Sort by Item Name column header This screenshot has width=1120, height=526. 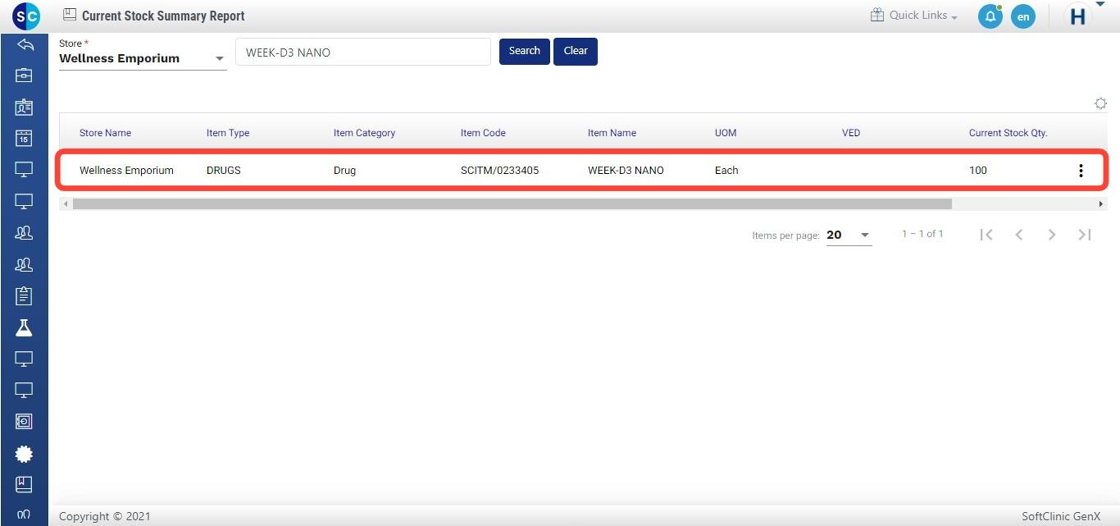coord(612,133)
